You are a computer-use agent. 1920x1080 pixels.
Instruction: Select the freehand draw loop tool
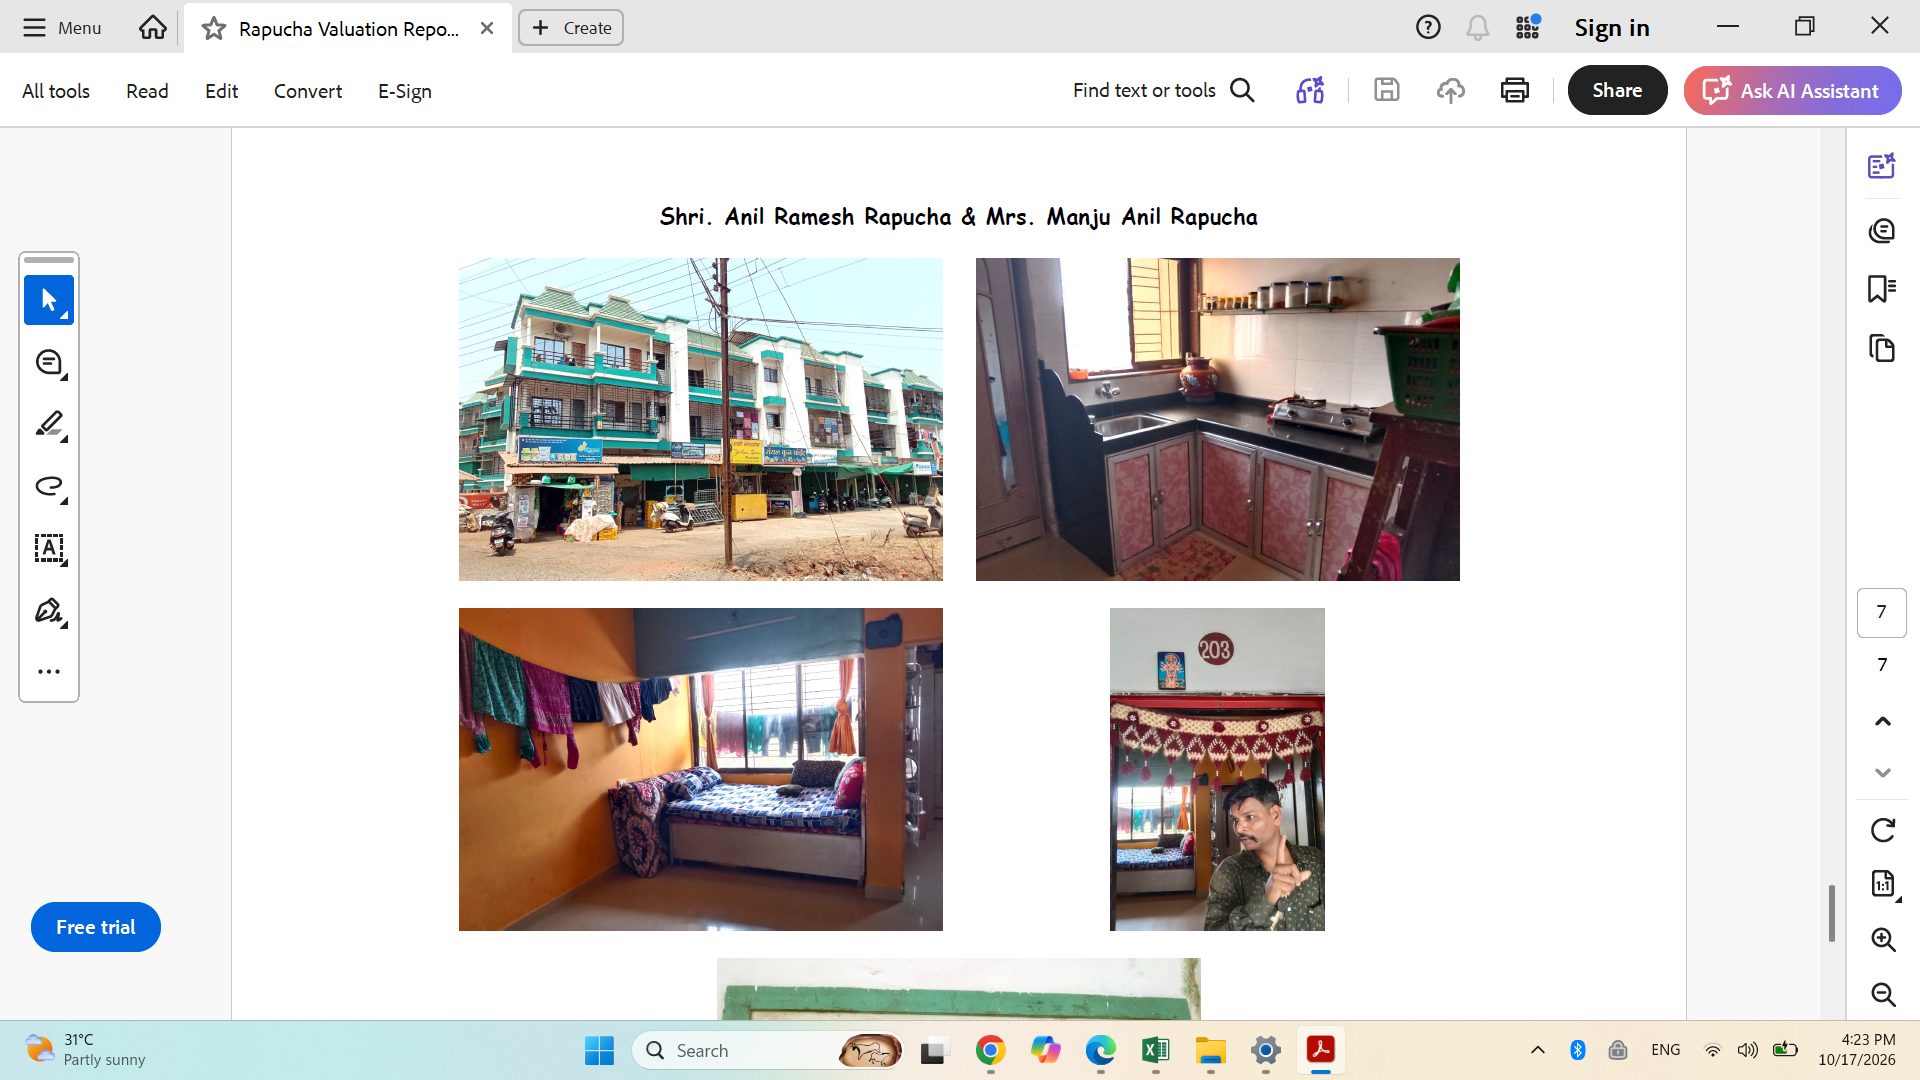[x=49, y=487]
